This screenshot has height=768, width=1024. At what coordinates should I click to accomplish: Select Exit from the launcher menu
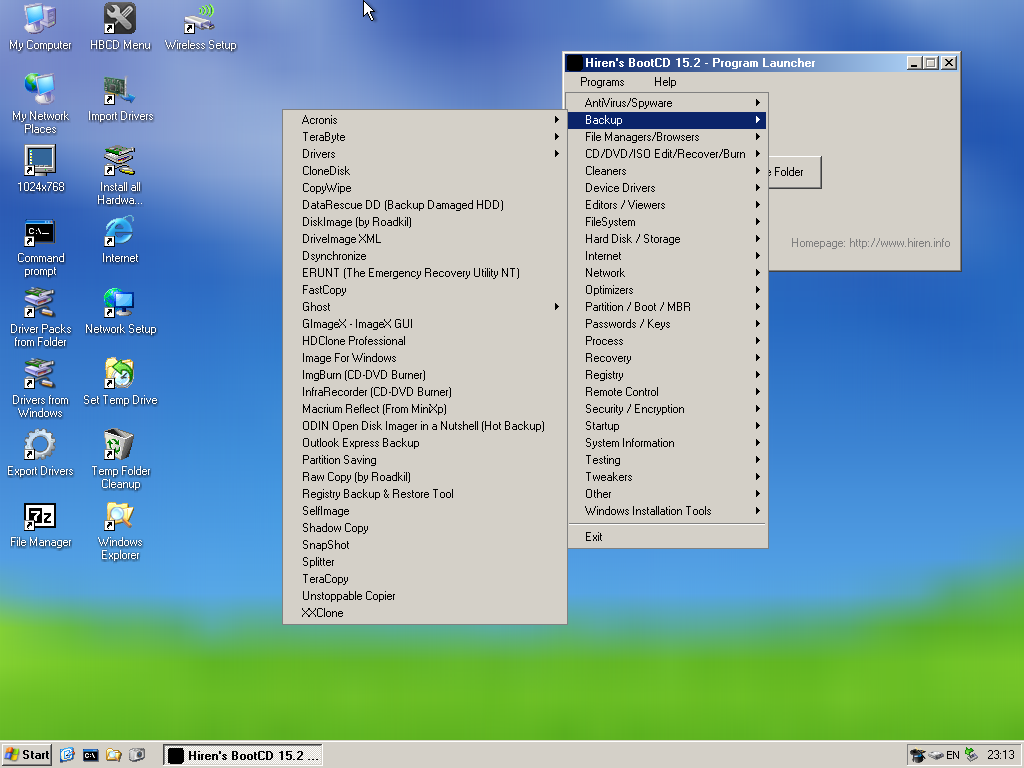(x=593, y=536)
